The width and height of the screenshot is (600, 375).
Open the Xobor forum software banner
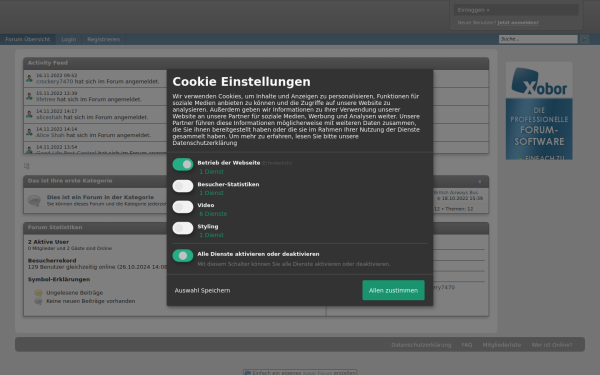(539, 111)
